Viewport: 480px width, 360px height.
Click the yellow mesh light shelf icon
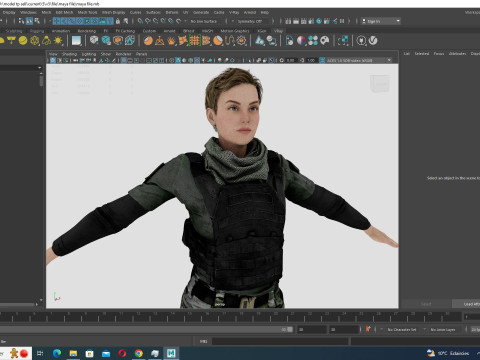pyautogui.click(x=35, y=41)
